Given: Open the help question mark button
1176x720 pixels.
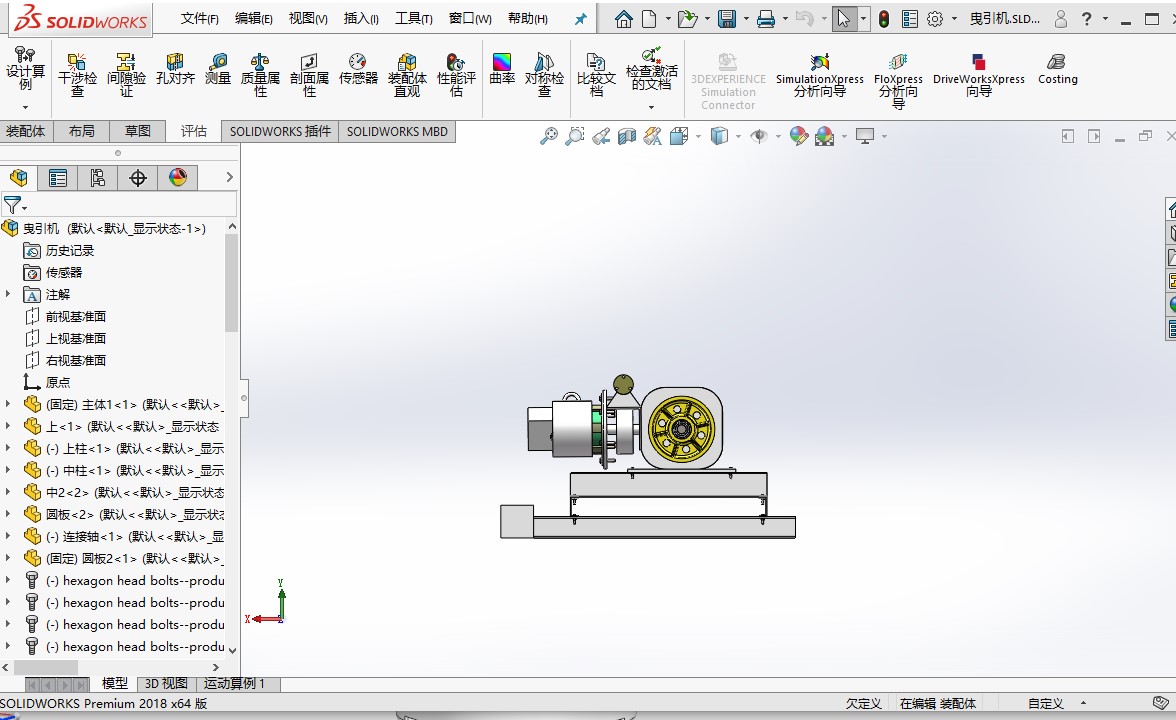Looking at the screenshot, I should click(1087, 20).
